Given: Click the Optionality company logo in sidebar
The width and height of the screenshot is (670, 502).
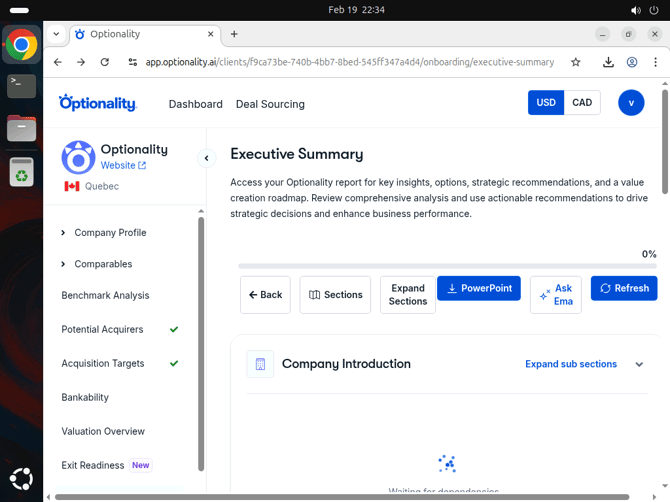Looking at the screenshot, I should [x=78, y=158].
